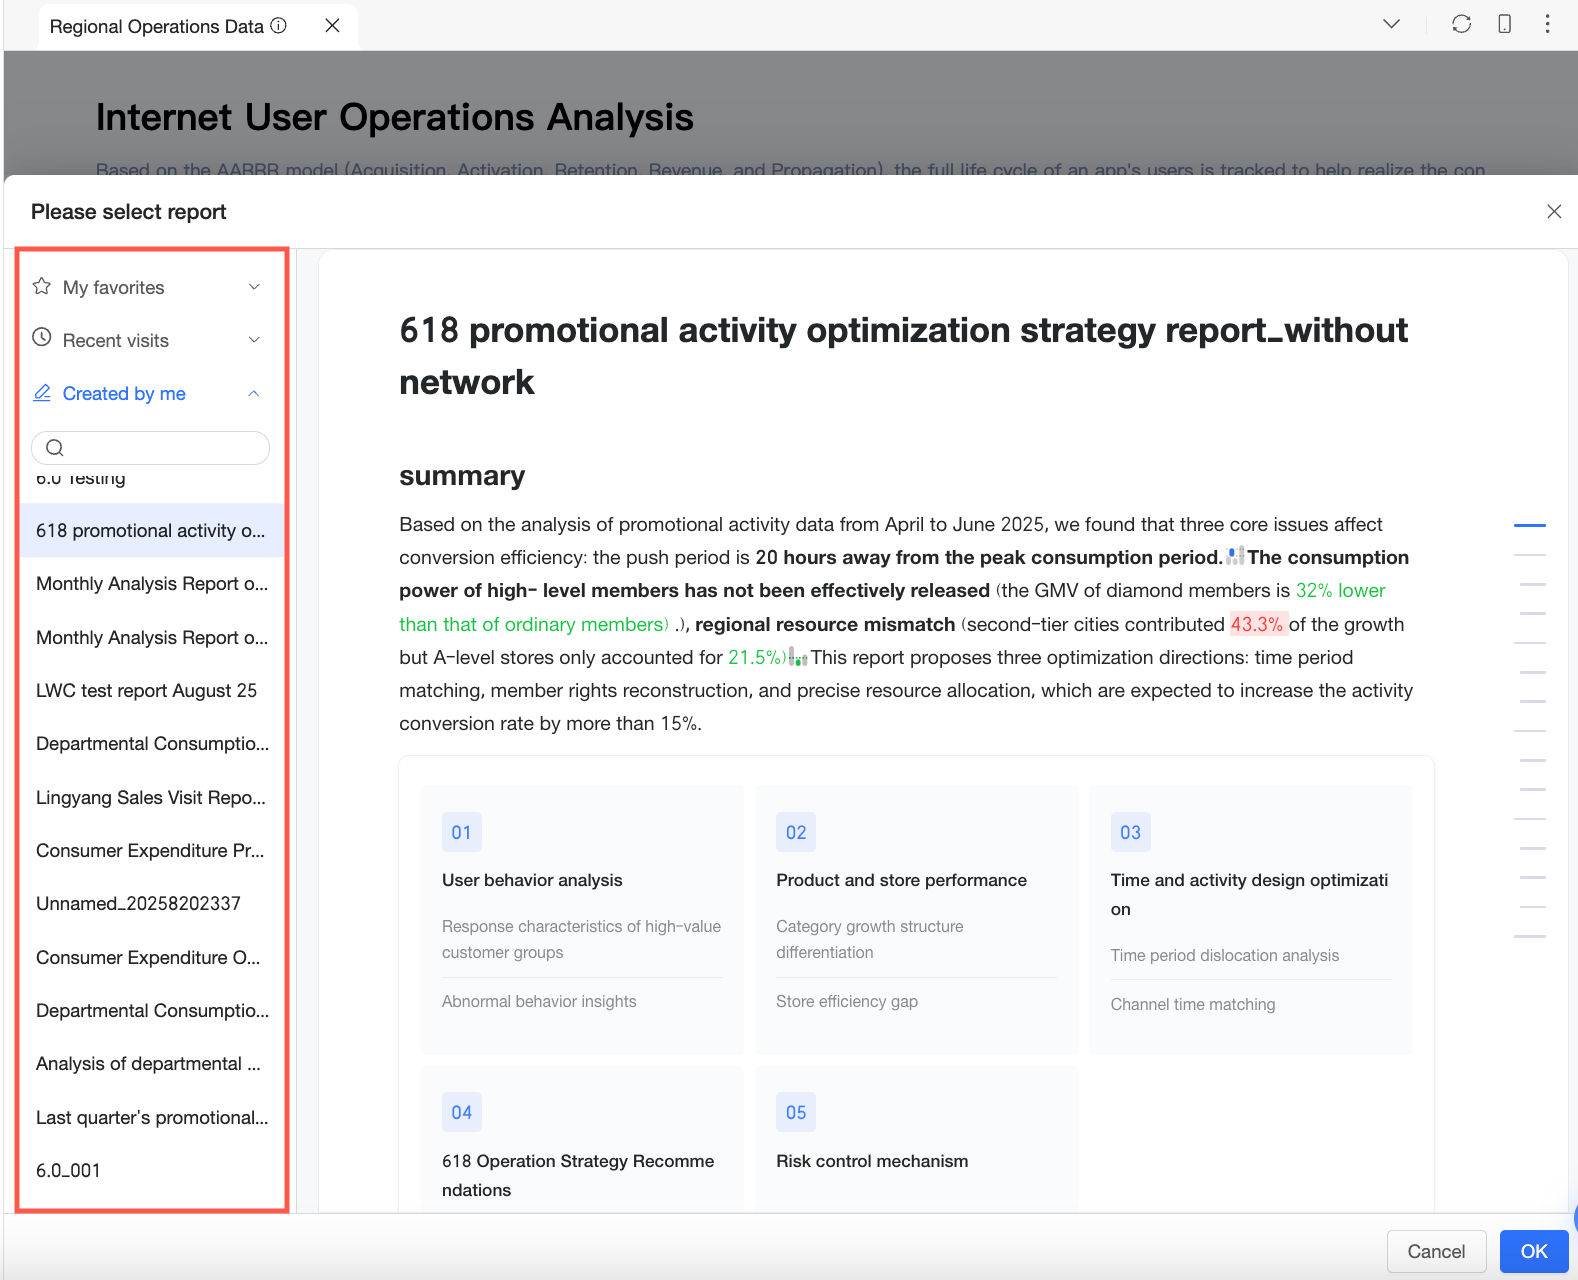
Task: Click the info icon beside Regional Operations Data
Action: pyautogui.click(x=279, y=26)
